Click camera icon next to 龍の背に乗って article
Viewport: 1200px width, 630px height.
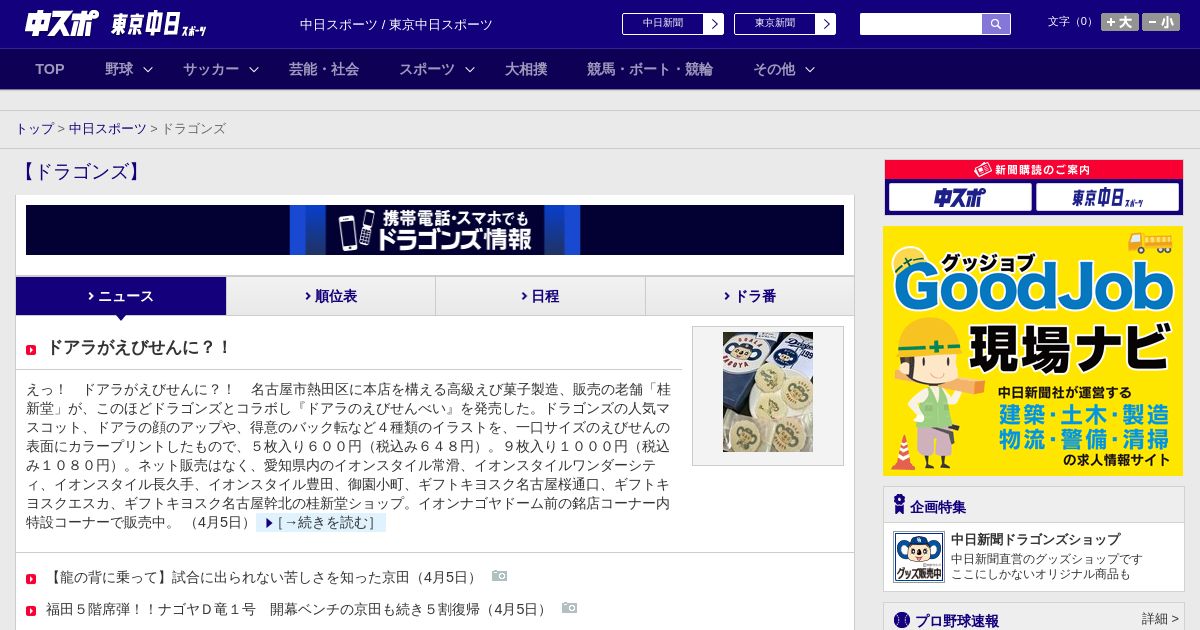click(x=500, y=576)
